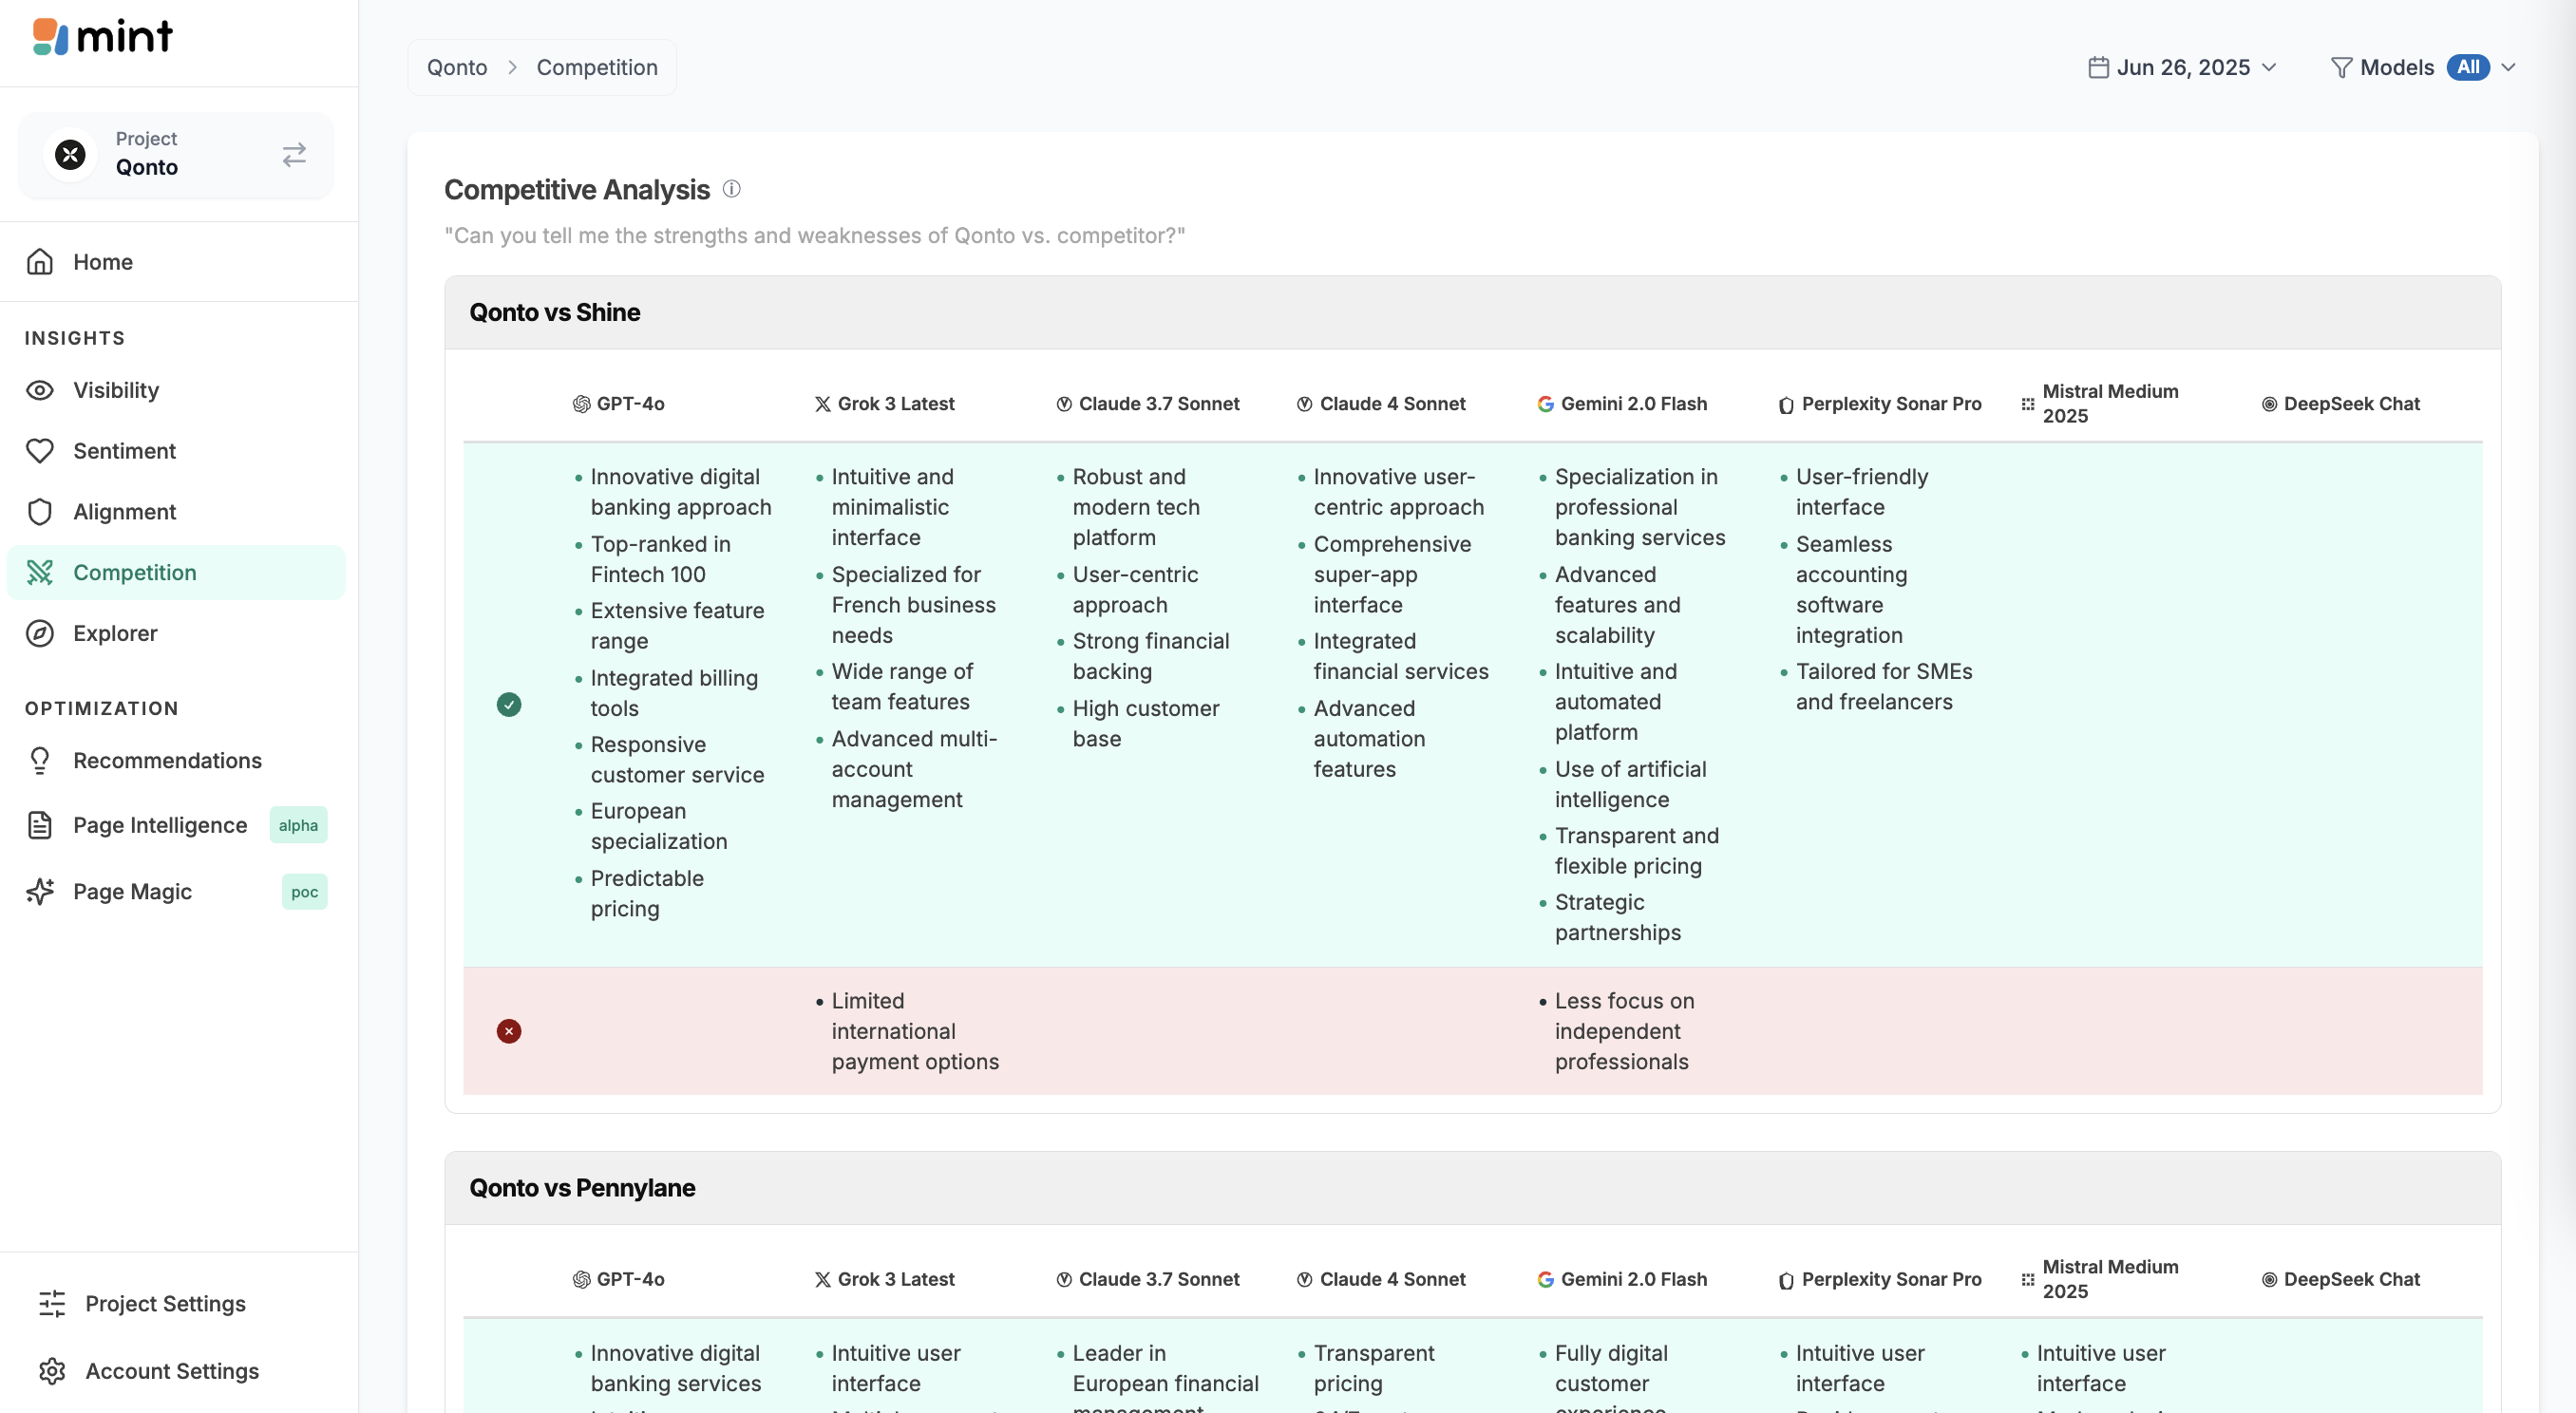This screenshot has height=1413, width=2576.
Task: Click the Qonto project avatar icon
Action: tap(70, 155)
